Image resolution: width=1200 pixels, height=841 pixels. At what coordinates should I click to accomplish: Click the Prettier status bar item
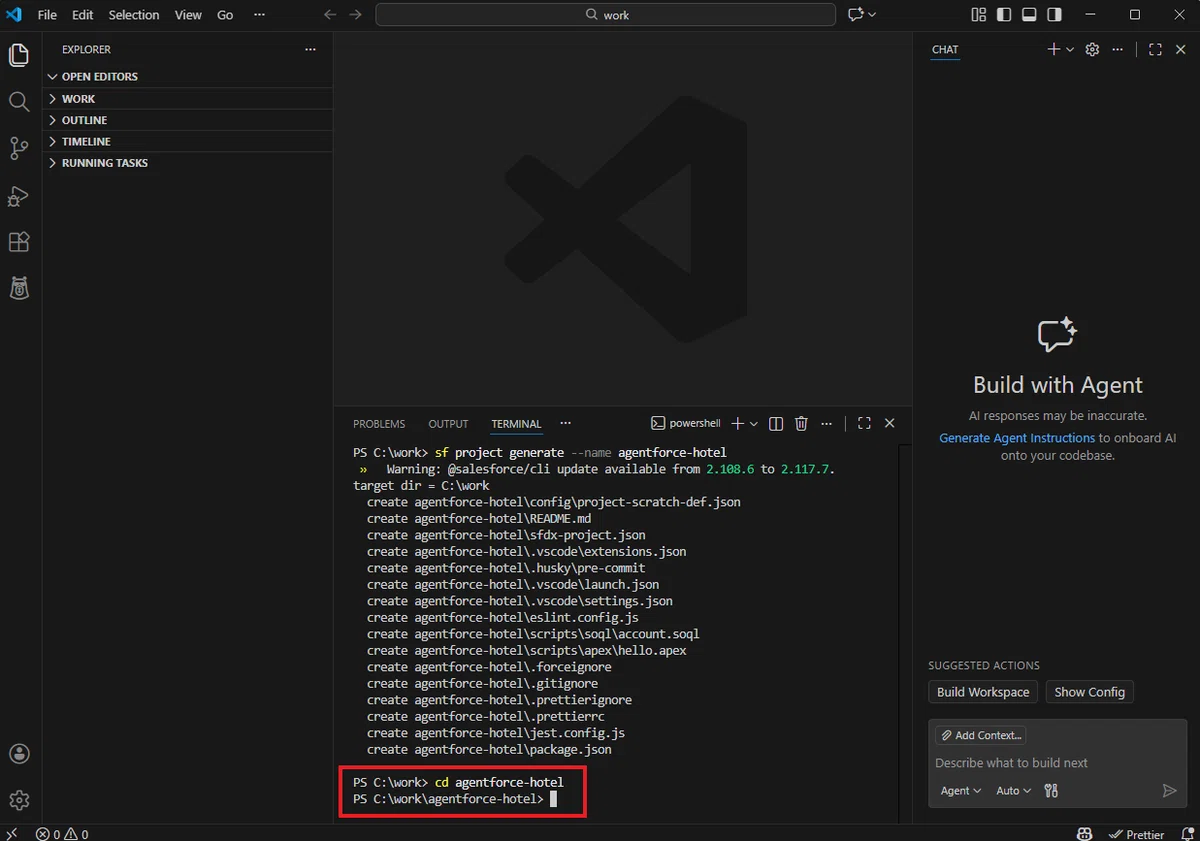(x=1137, y=833)
